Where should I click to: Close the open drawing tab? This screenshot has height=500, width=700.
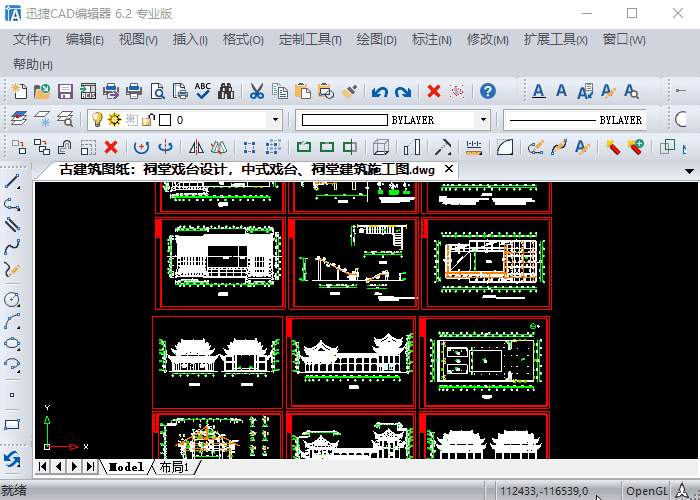(449, 169)
